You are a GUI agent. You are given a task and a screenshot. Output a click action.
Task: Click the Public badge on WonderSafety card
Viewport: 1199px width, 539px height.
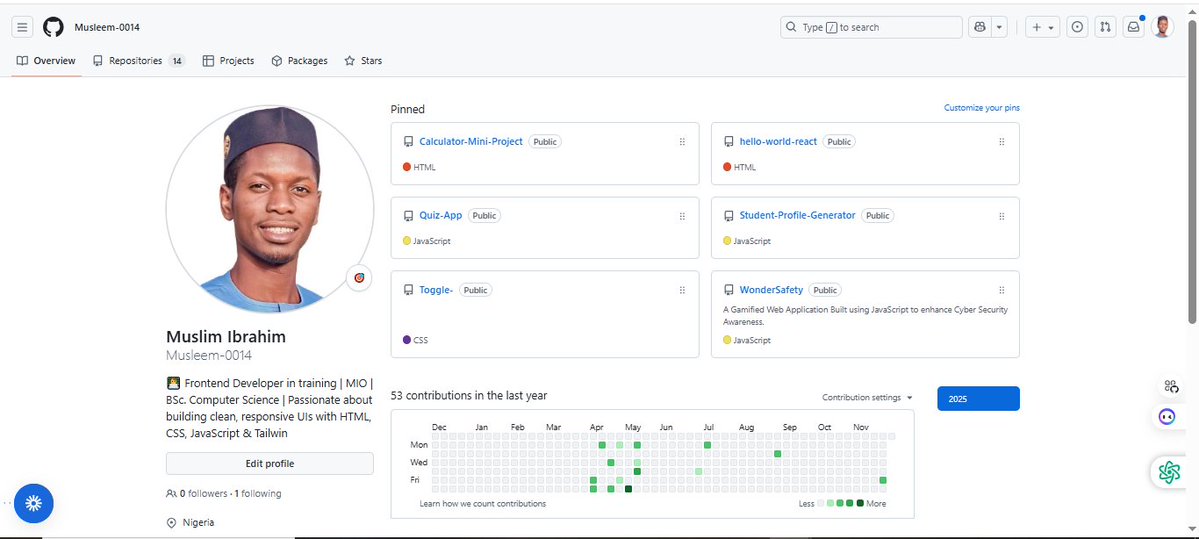825,291
